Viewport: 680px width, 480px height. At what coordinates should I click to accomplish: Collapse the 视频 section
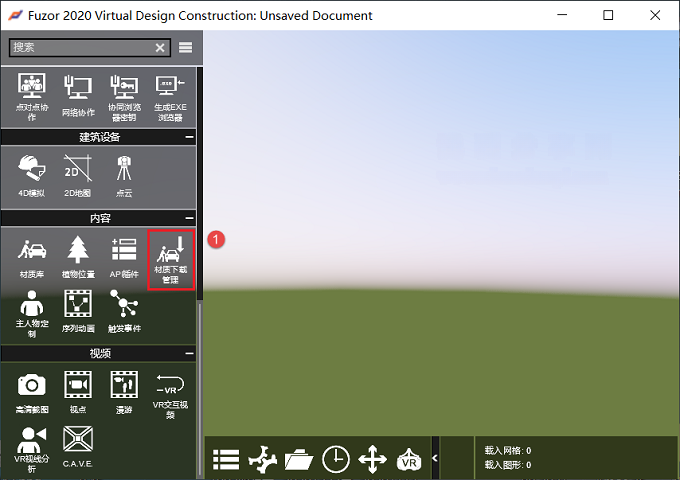pyautogui.click(x=190, y=353)
